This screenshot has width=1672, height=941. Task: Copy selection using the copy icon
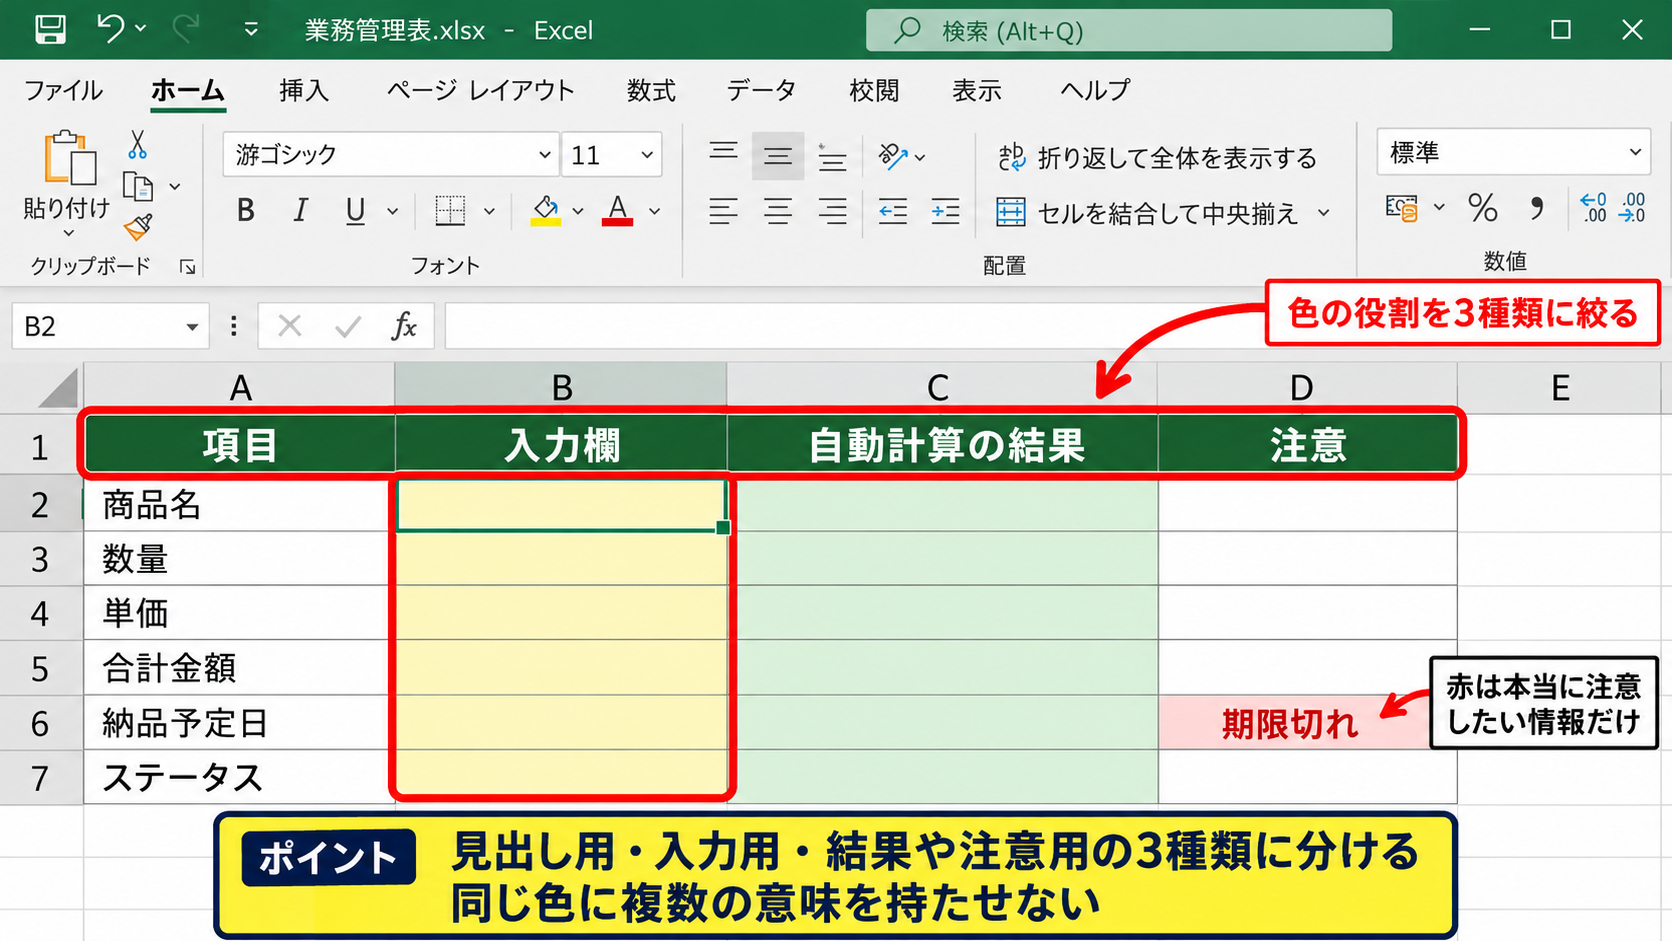pos(138,186)
